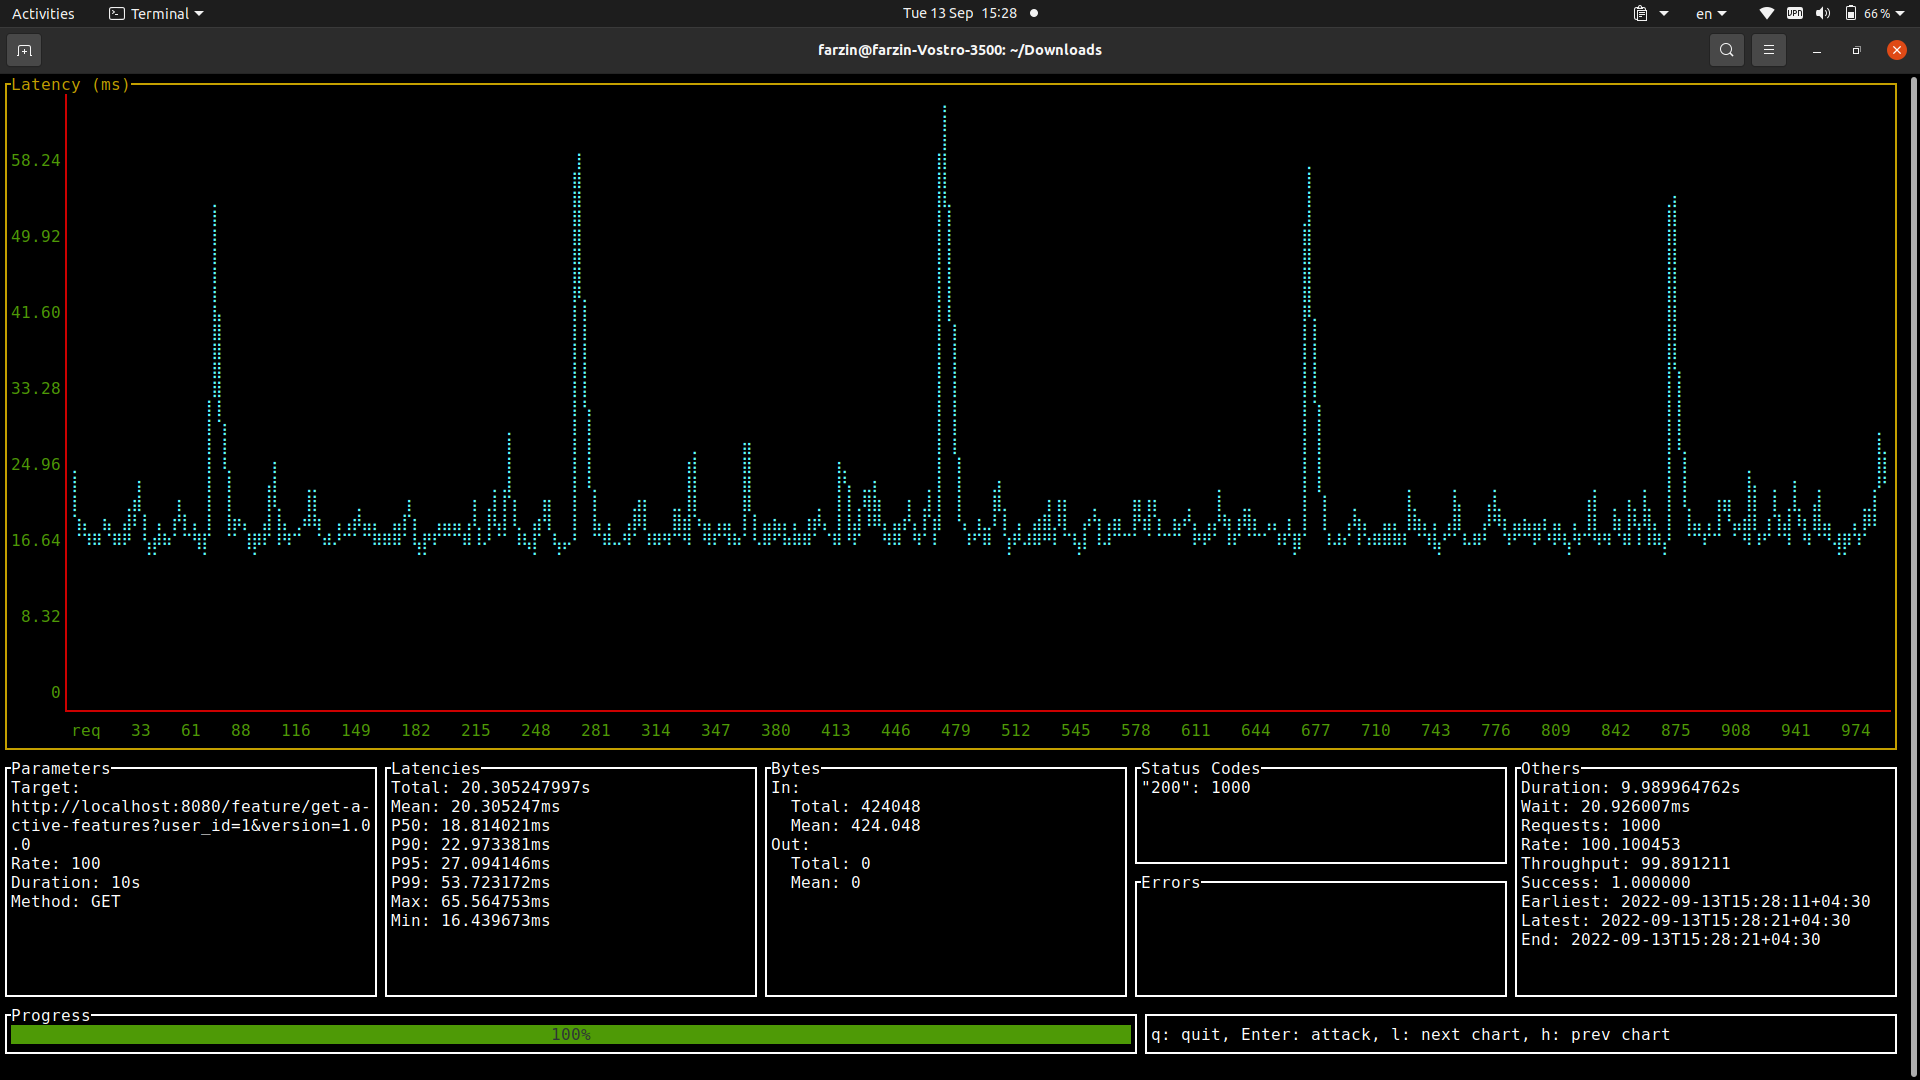Click the Wi-Fi status icon
Viewport: 1920px width, 1080px height.
point(1766,14)
